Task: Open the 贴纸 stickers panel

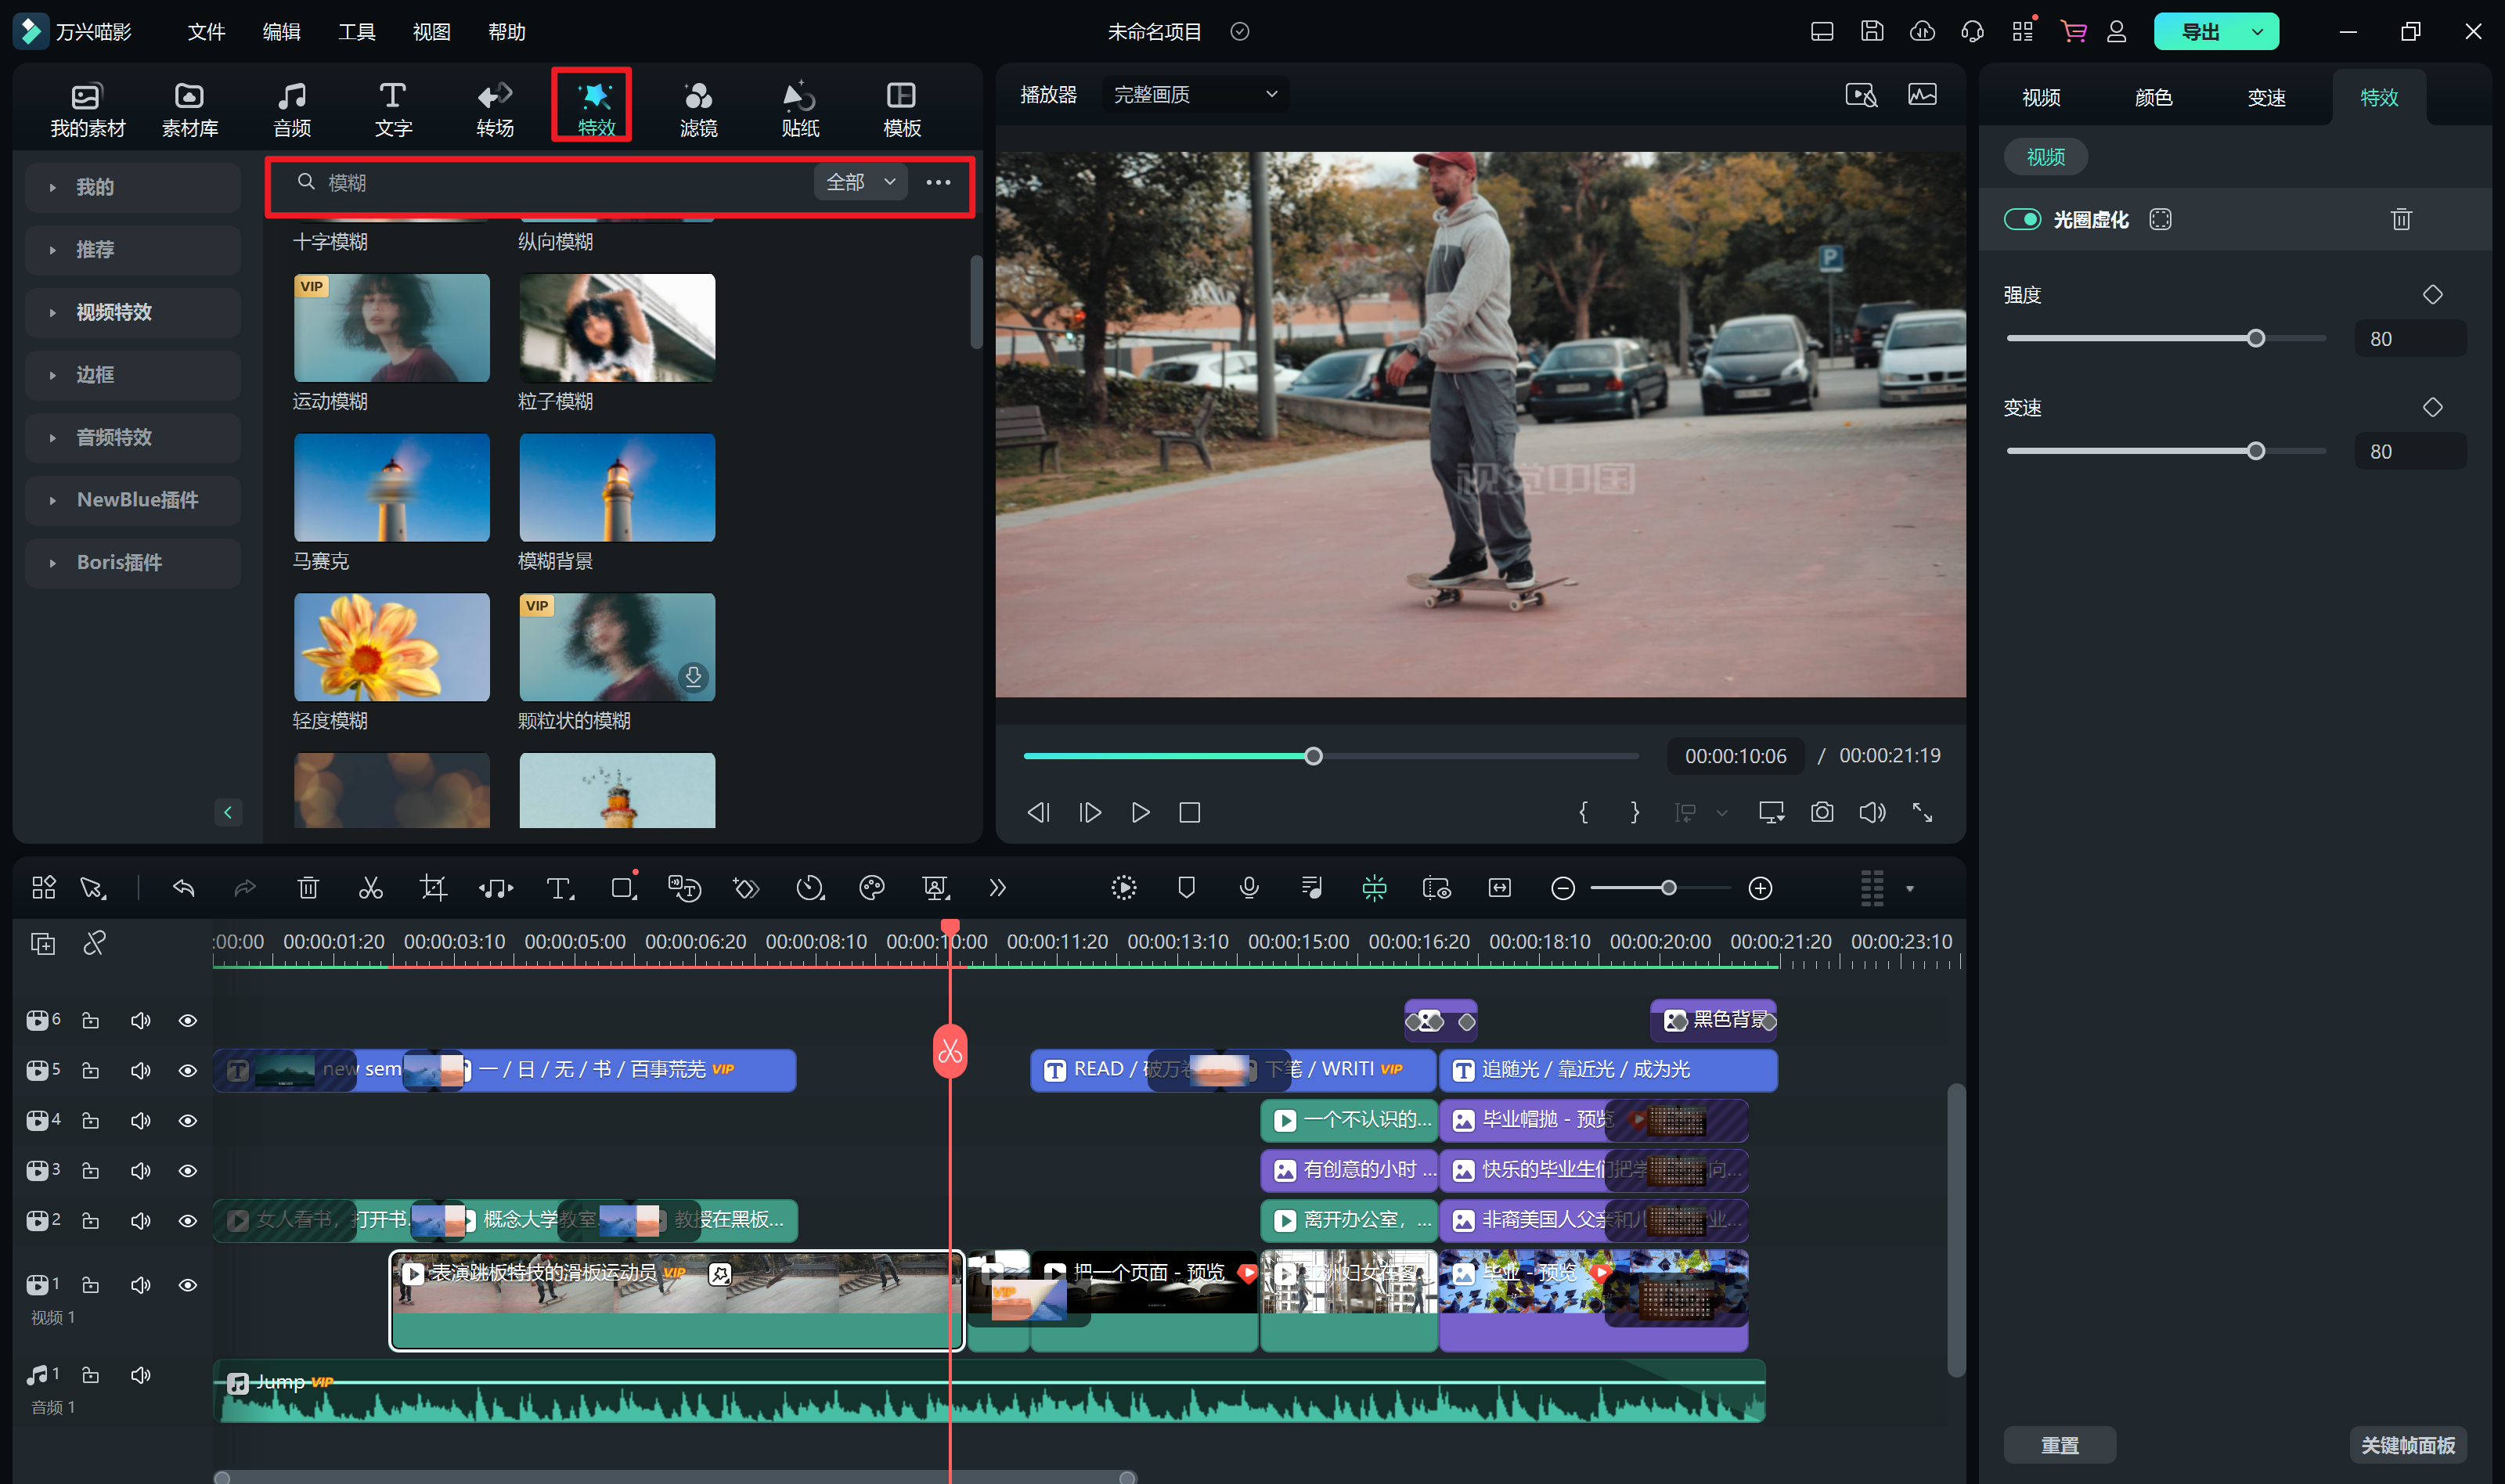Action: coord(800,109)
